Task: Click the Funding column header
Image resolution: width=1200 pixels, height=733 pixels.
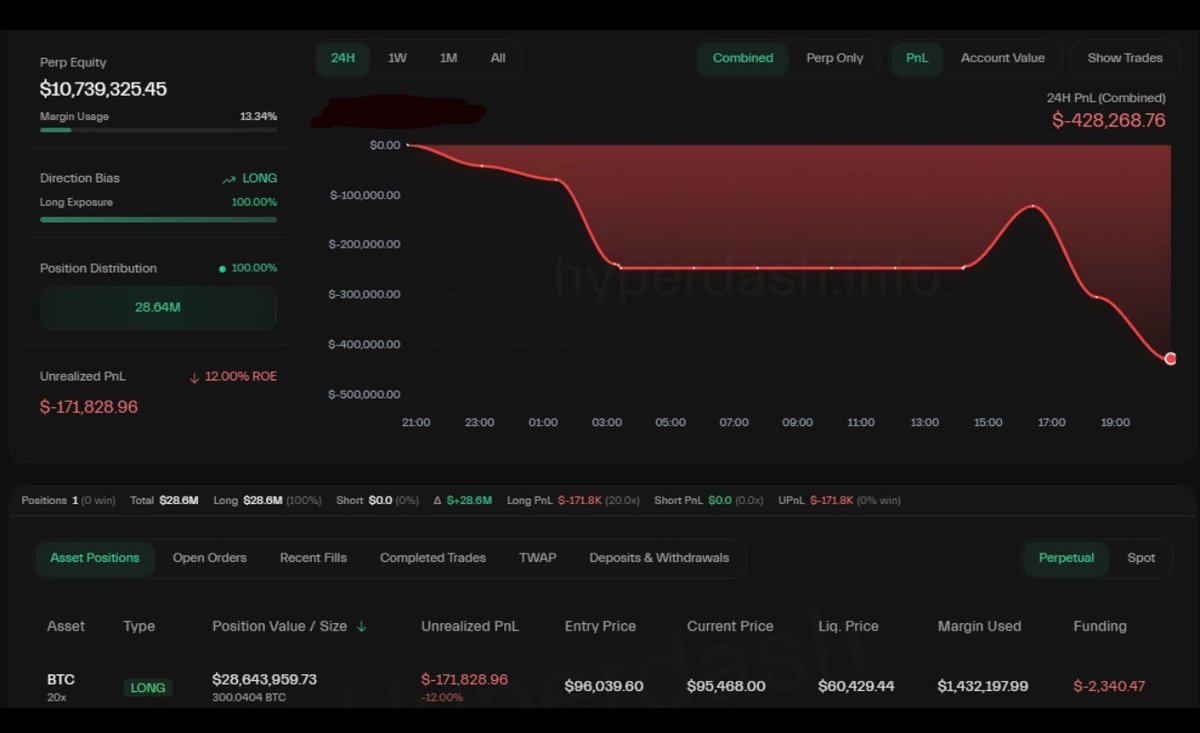Action: click(x=1100, y=626)
